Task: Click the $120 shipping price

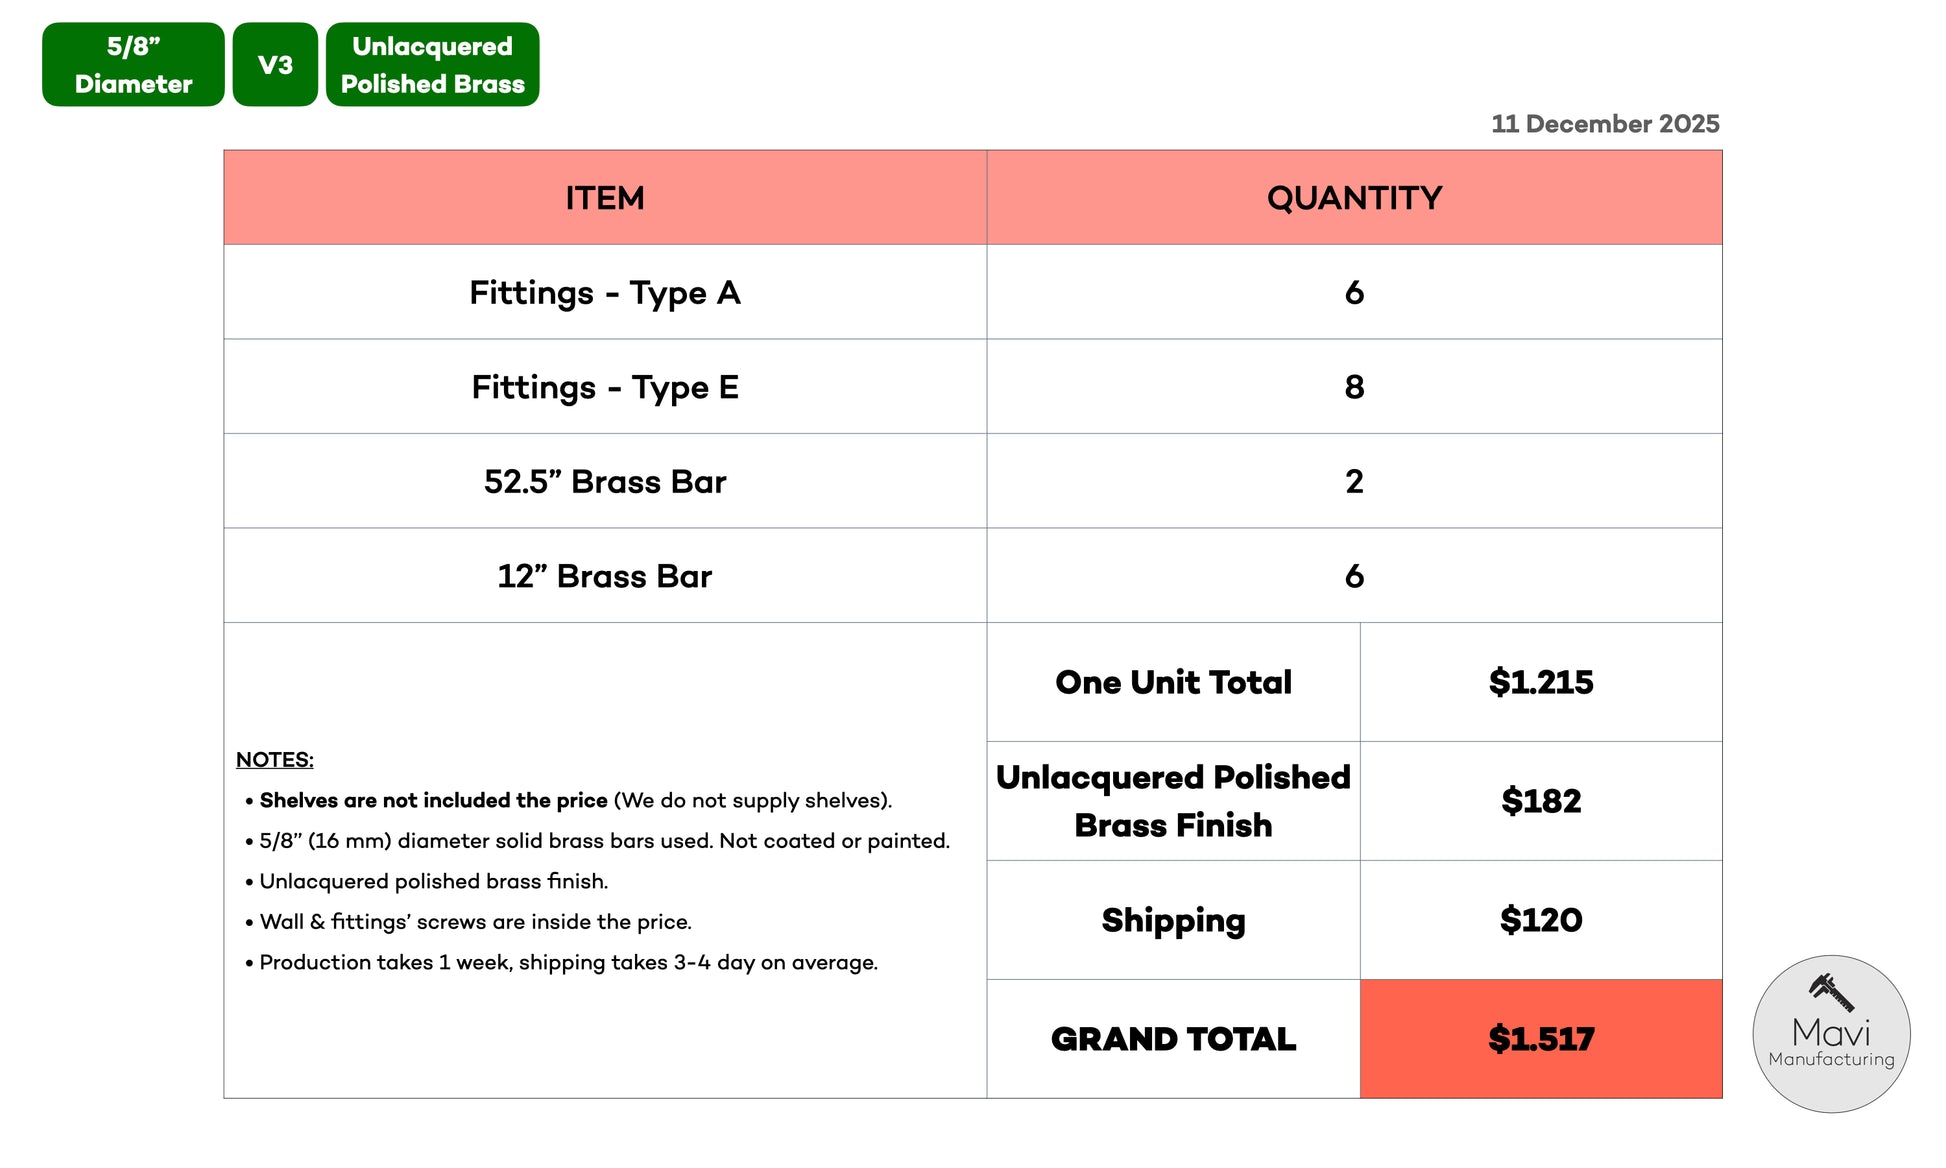Action: [1540, 920]
